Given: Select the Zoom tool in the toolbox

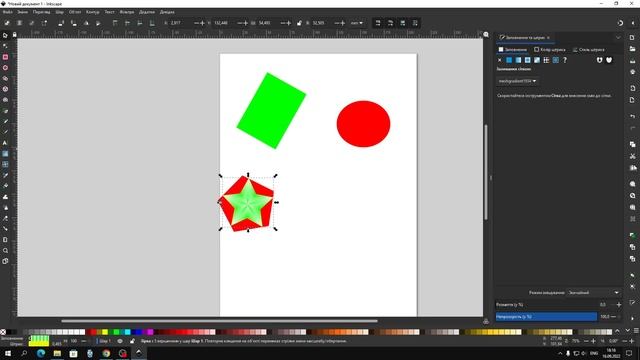Looking at the screenshot, I should pyautogui.click(x=5, y=251).
